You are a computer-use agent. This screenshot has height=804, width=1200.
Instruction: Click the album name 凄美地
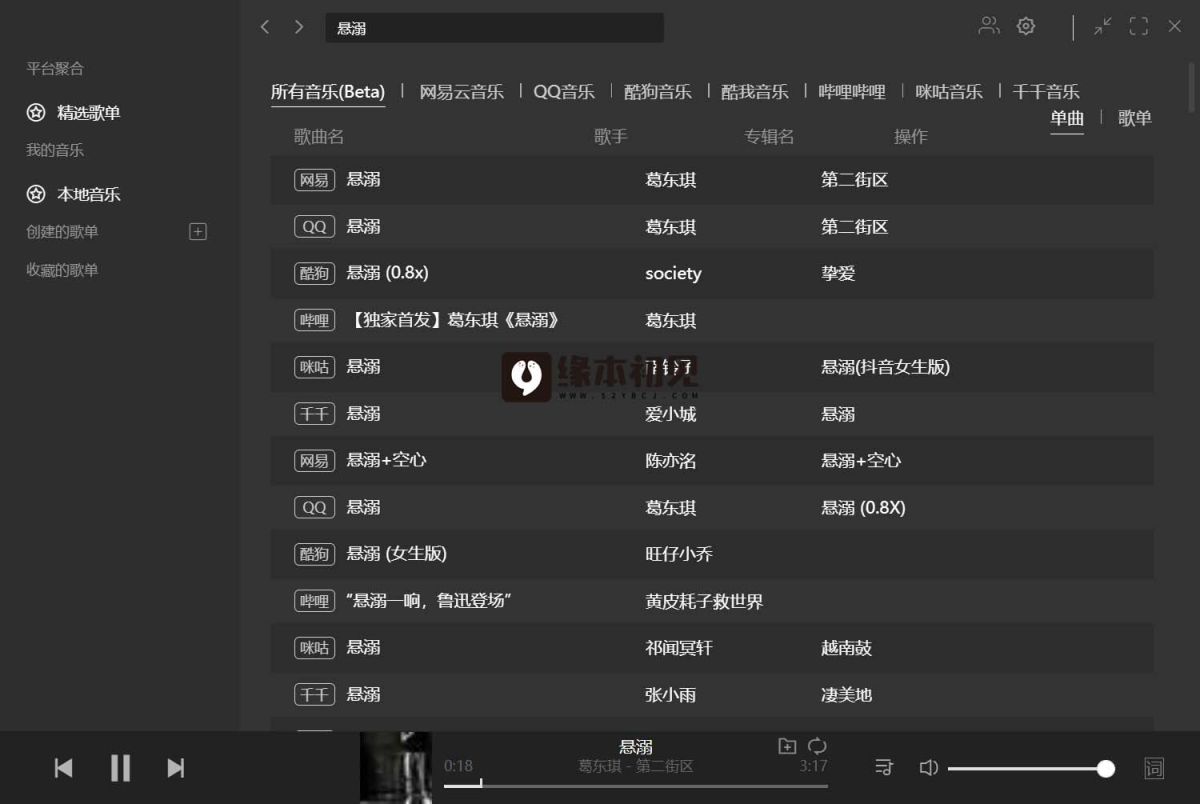(846, 694)
